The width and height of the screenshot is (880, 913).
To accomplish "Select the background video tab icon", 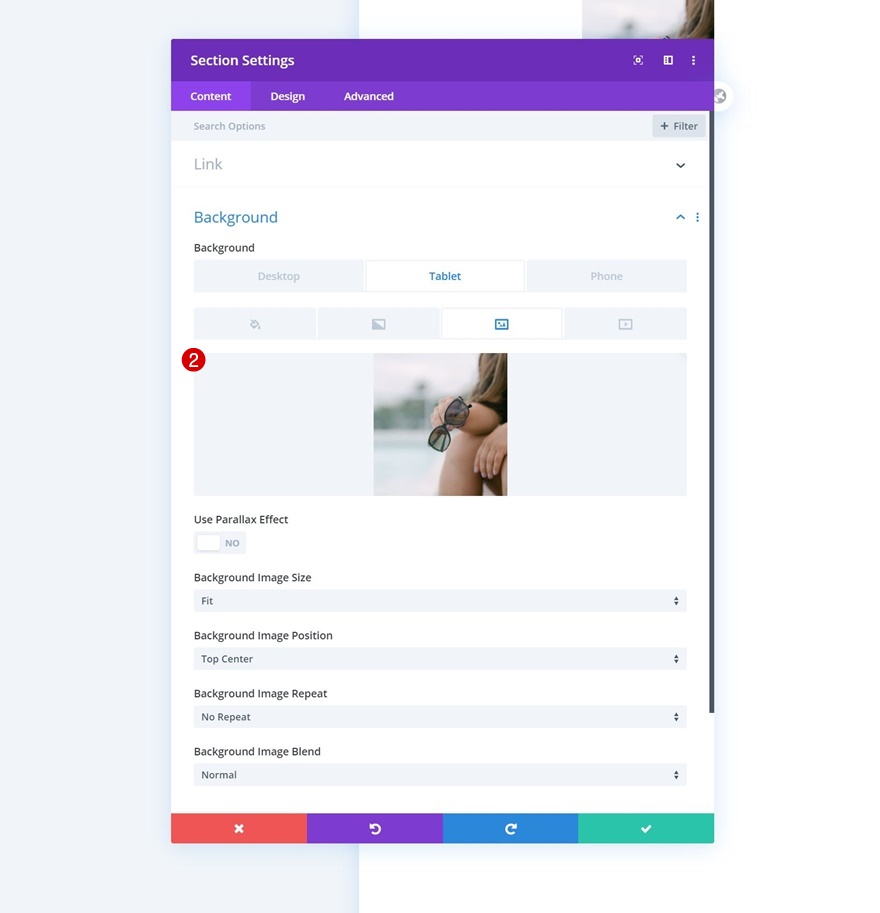I will point(625,324).
